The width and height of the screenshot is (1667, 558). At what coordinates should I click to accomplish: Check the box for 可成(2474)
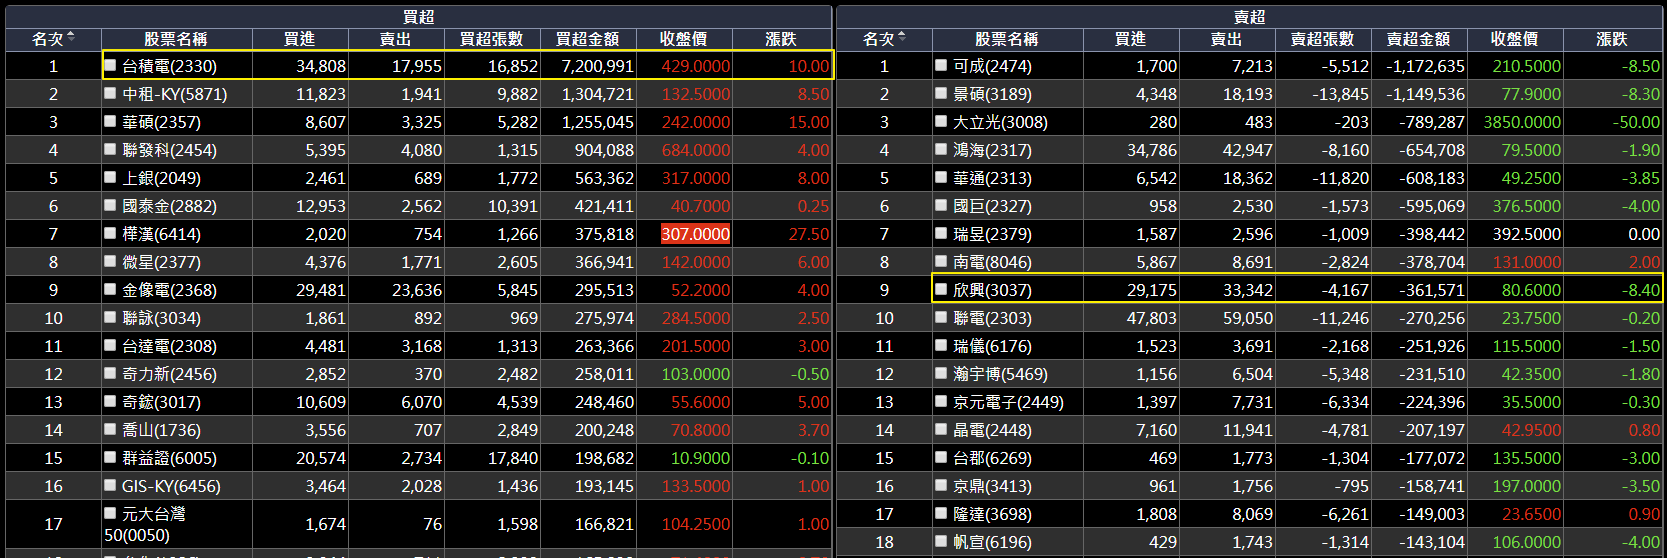coord(941,65)
